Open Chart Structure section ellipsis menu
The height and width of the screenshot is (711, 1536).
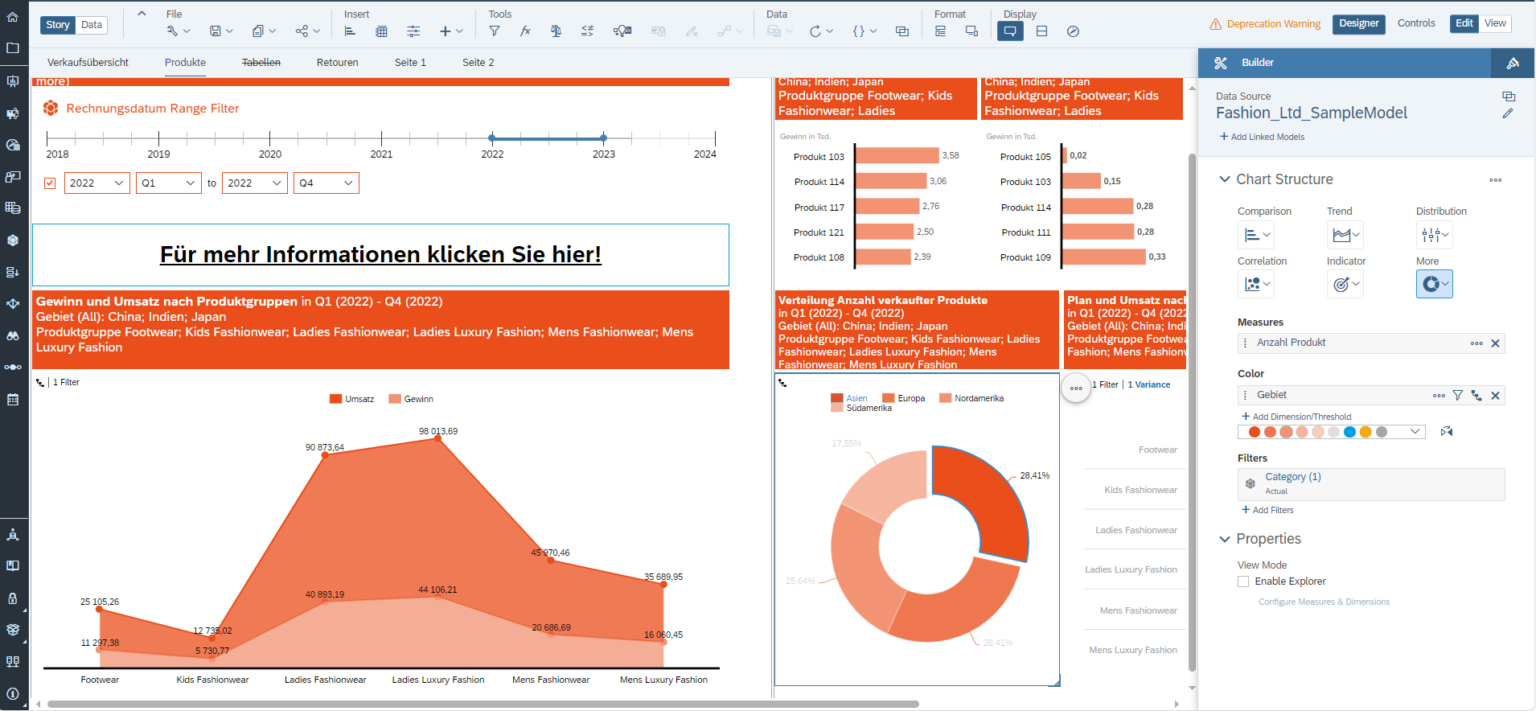(x=1495, y=180)
